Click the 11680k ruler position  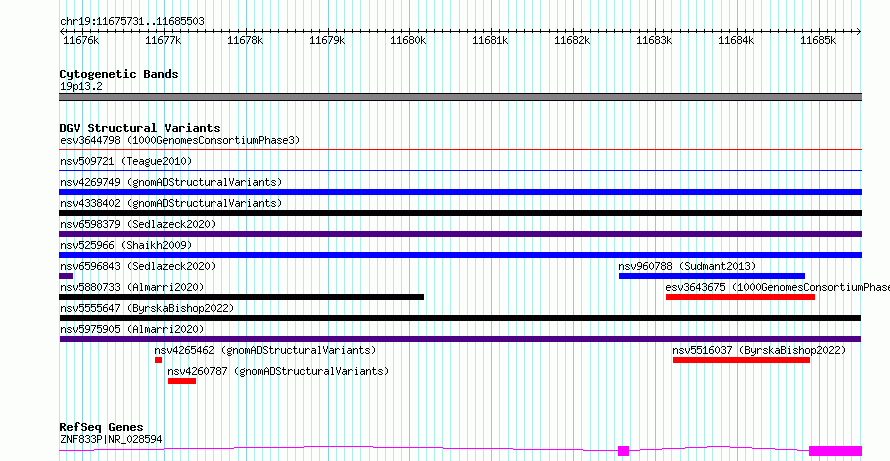pyautogui.click(x=409, y=40)
